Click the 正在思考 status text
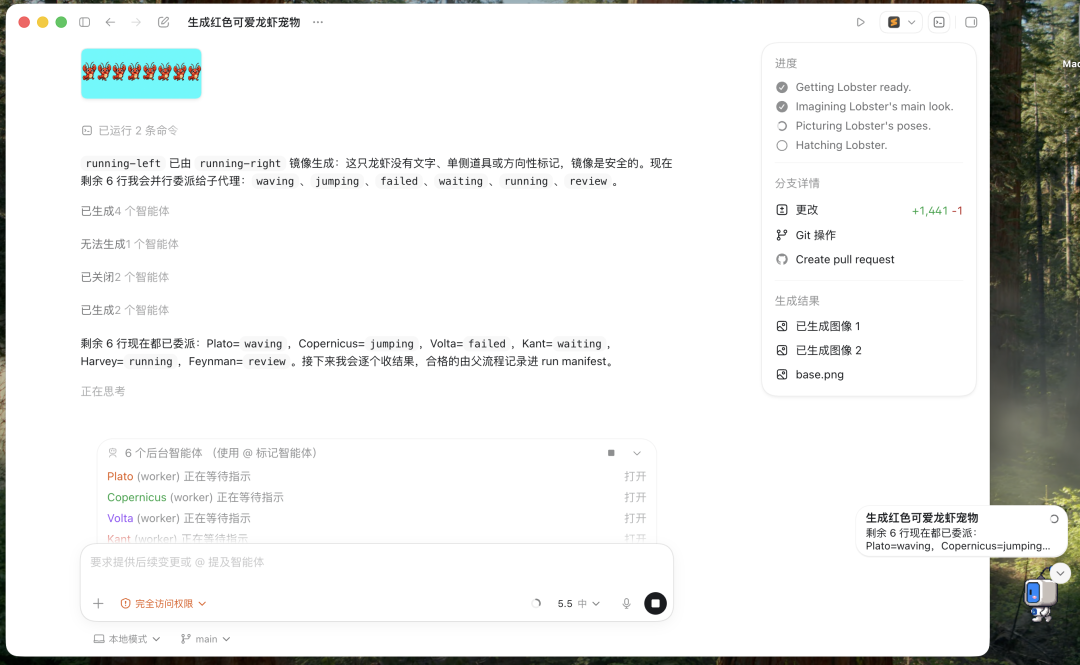This screenshot has width=1080, height=665. pyautogui.click(x=103, y=391)
